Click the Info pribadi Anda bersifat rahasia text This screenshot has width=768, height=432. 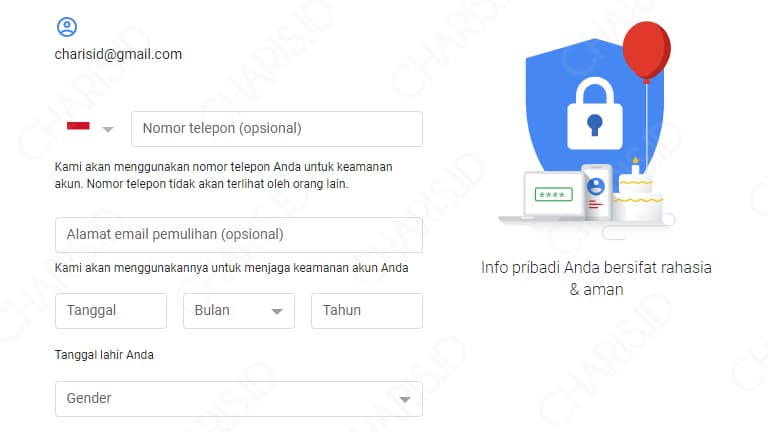596,267
